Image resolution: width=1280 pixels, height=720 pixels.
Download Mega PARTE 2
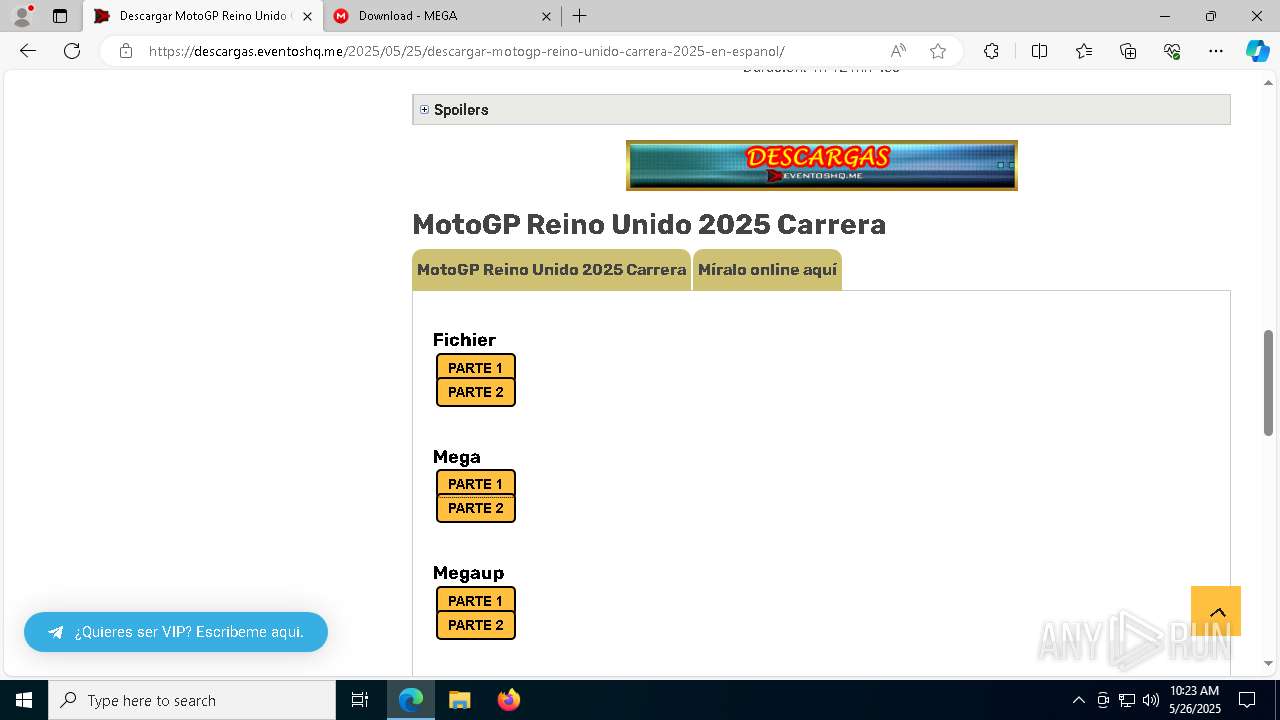(476, 508)
